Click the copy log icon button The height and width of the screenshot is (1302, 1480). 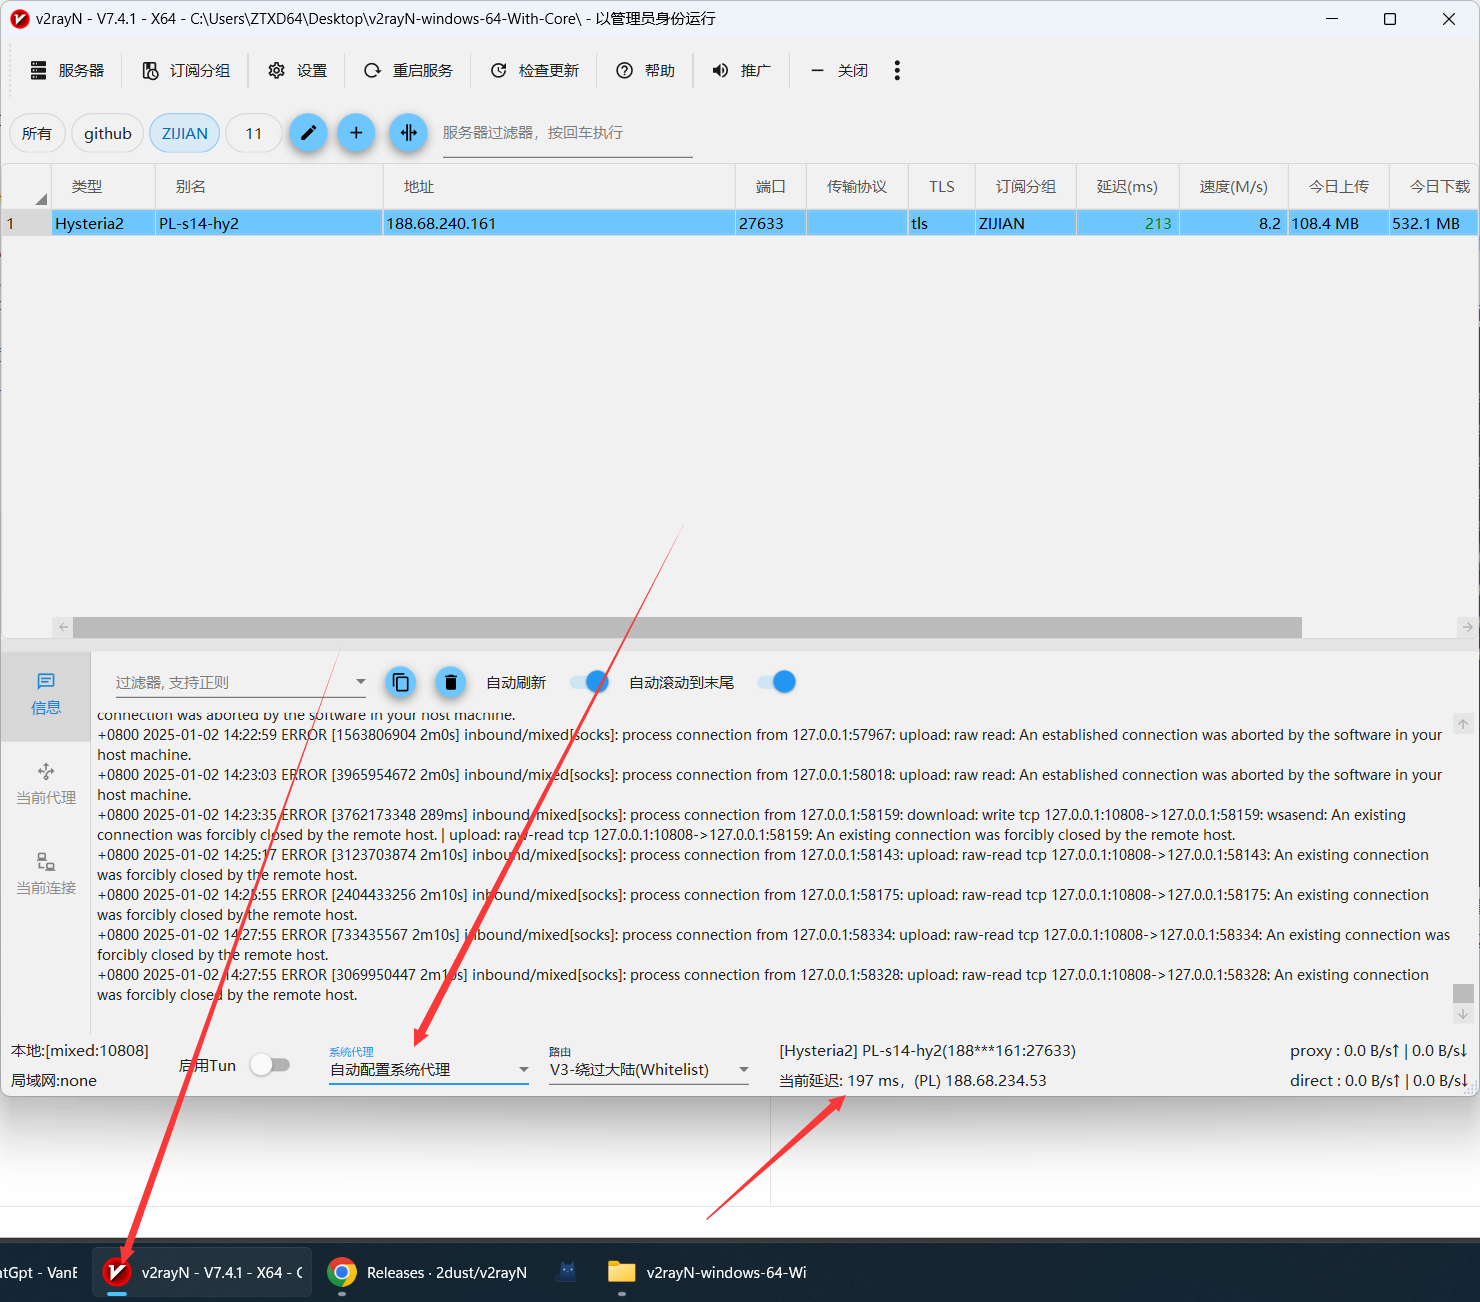(401, 682)
